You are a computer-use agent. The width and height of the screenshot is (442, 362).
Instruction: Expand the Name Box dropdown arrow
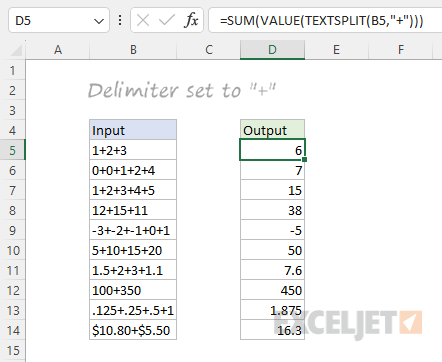tap(99, 21)
